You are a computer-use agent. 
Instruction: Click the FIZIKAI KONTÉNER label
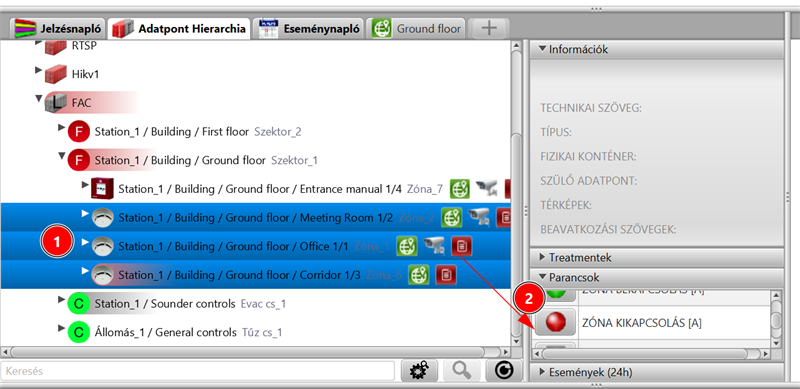click(x=588, y=157)
